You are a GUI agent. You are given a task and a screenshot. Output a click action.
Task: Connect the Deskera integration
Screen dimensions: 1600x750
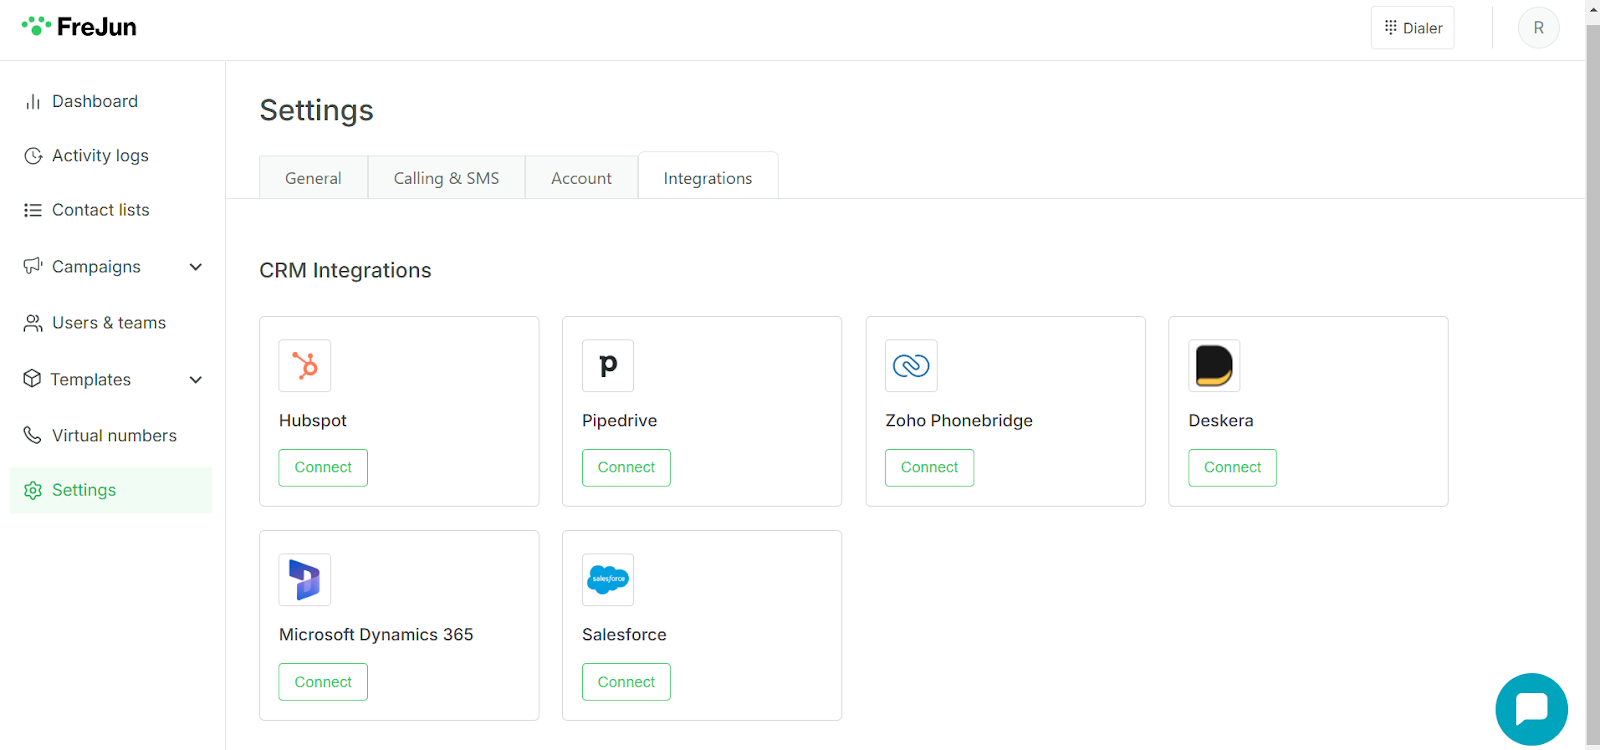point(1232,468)
